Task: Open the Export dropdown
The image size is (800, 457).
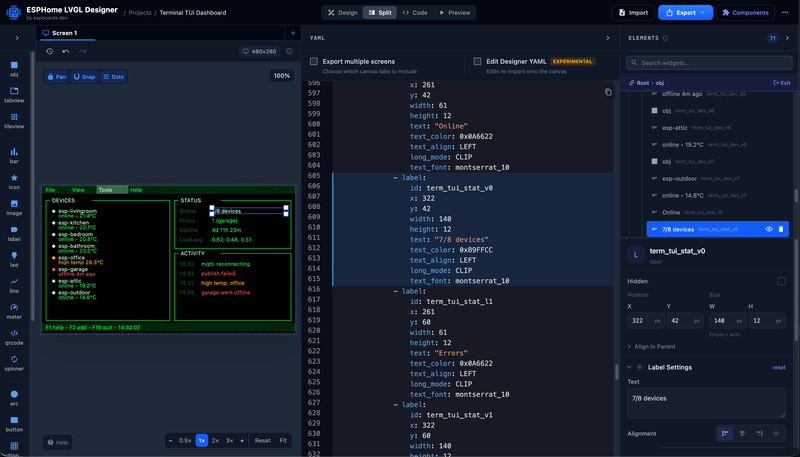Action: coord(685,13)
